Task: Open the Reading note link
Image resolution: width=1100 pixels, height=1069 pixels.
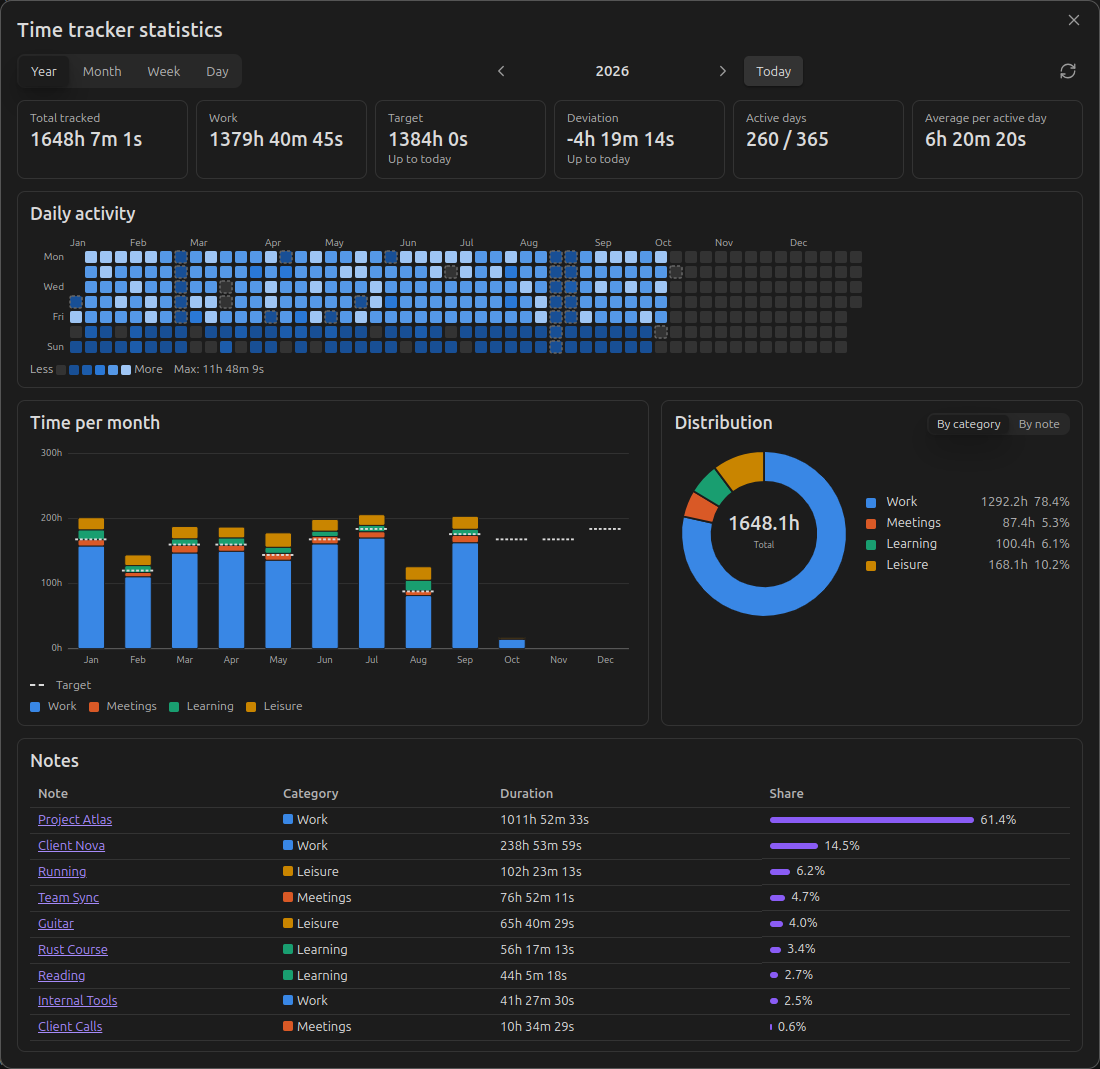Action: pos(61,975)
